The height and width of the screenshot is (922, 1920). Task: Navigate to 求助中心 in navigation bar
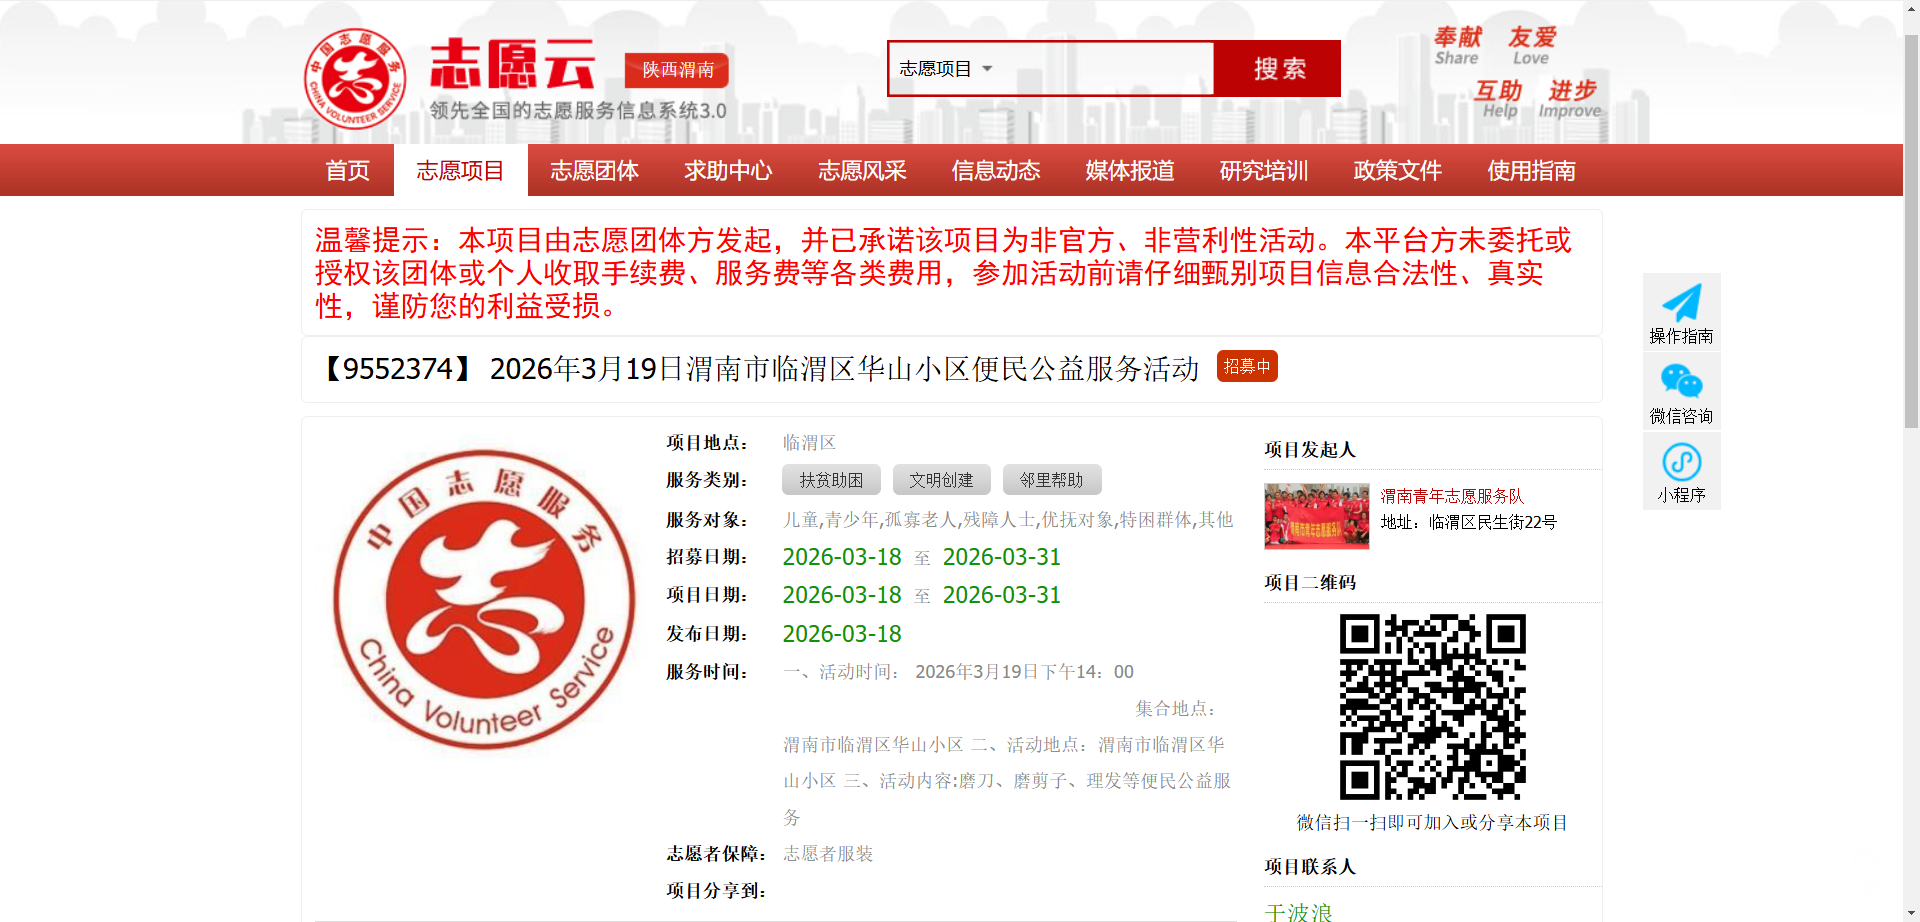point(728,171)
